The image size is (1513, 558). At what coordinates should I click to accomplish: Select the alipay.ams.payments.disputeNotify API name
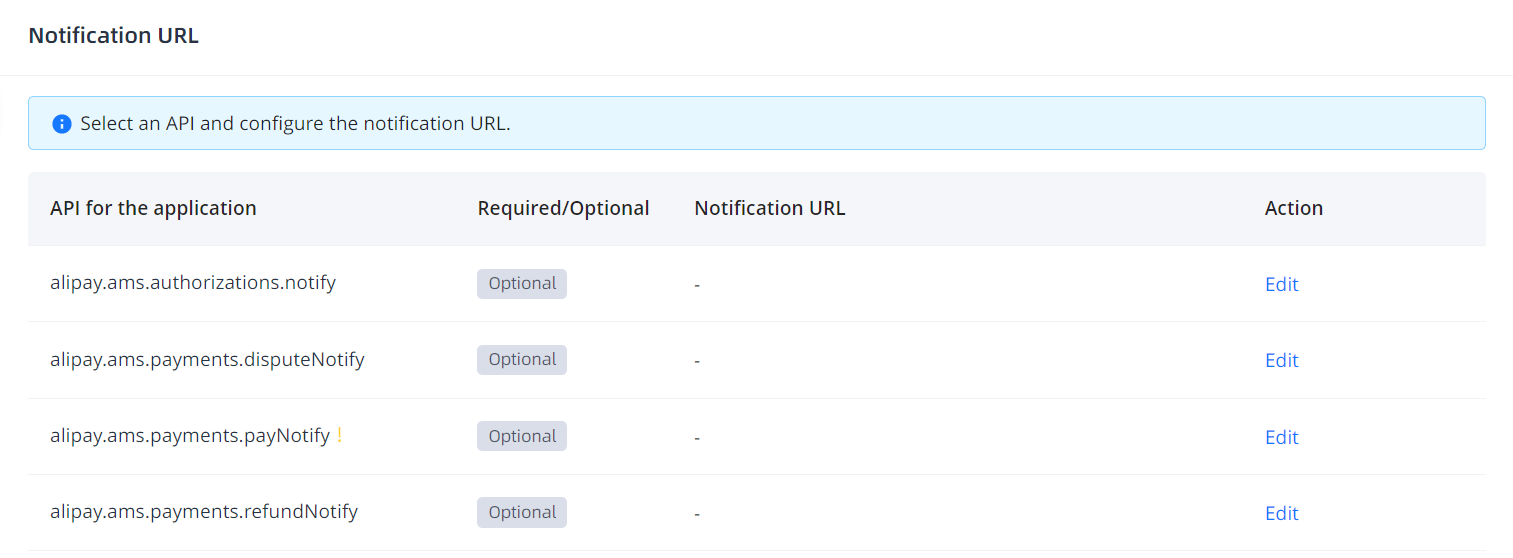(x=207, y=359)
